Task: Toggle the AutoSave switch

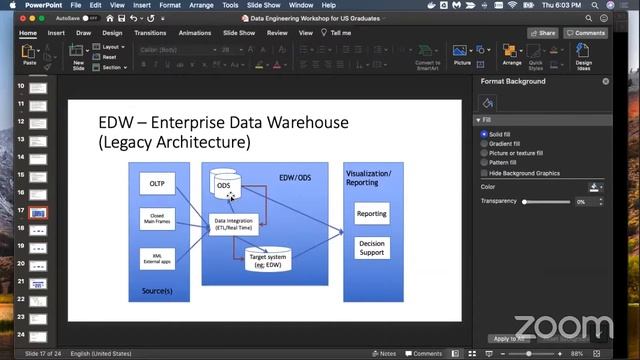Action: pyautogui.click(x=90, y=18)
